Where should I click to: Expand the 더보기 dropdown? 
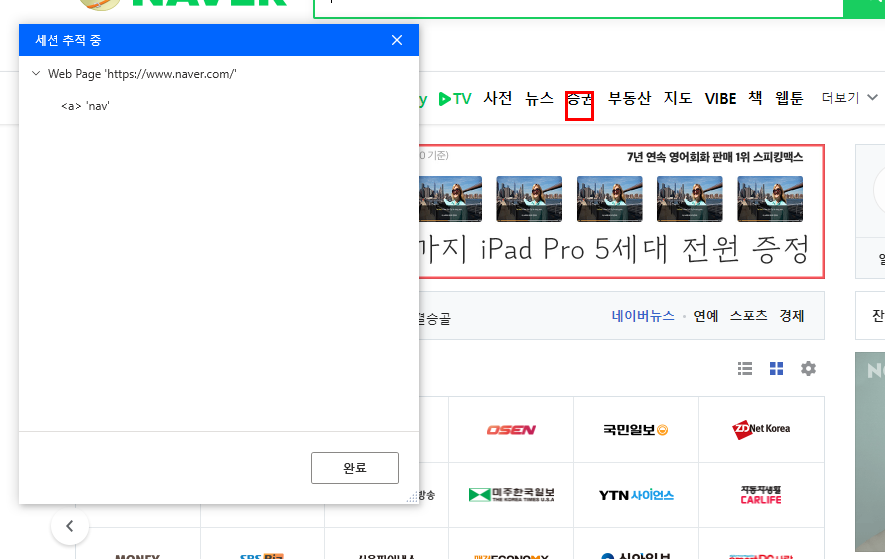(x=849, y=98)
